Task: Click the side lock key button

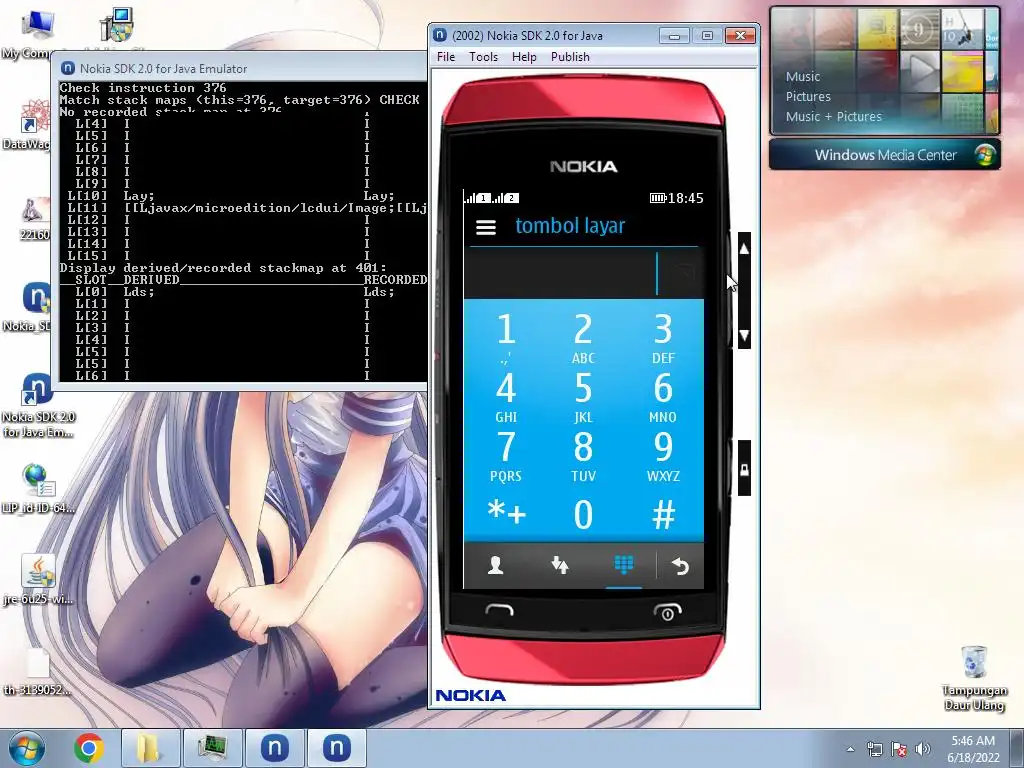Action: [744, 468]
